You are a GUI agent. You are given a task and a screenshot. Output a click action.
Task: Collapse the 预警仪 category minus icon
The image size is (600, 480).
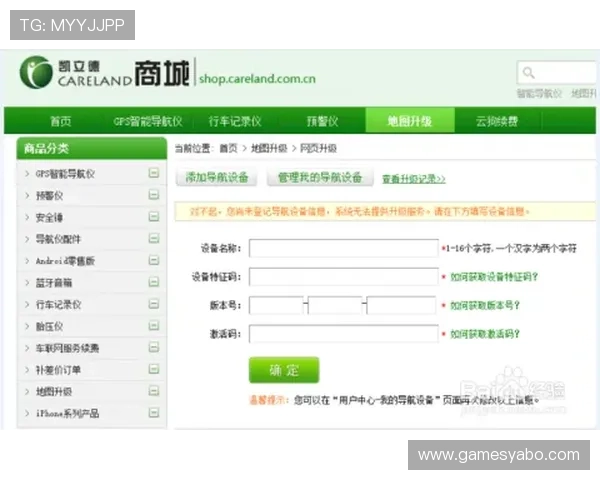154,195
